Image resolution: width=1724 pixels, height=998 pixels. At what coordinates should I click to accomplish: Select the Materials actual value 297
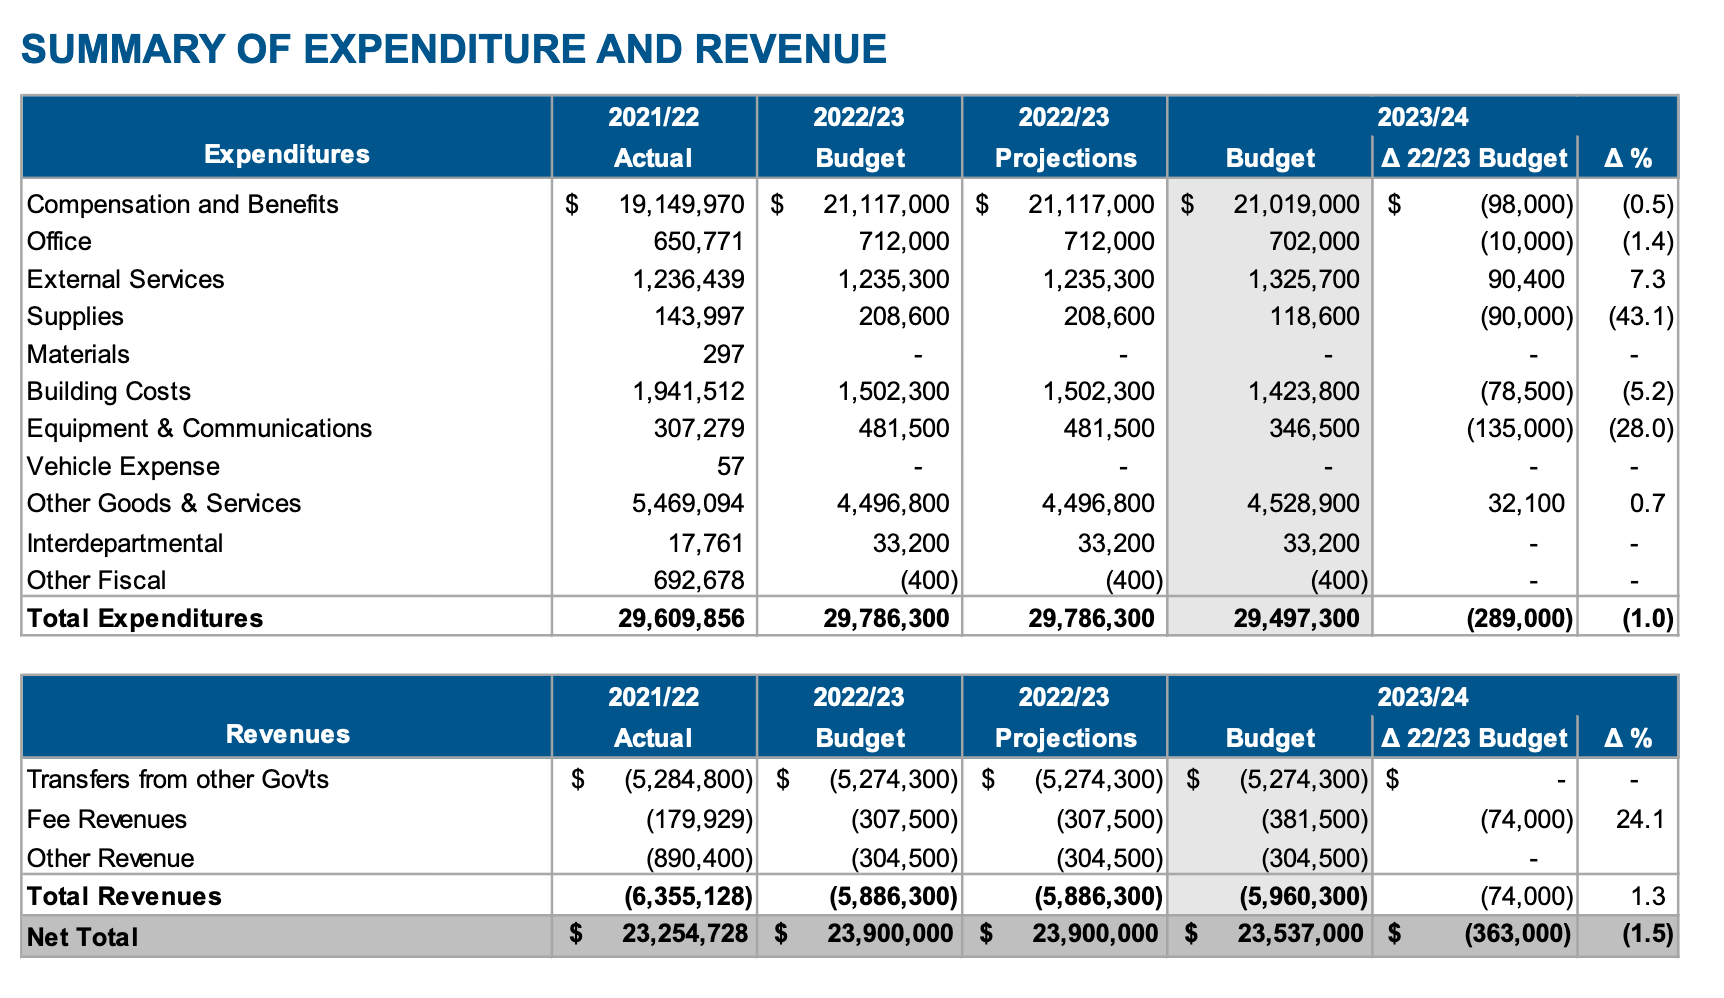pos(723,354)
